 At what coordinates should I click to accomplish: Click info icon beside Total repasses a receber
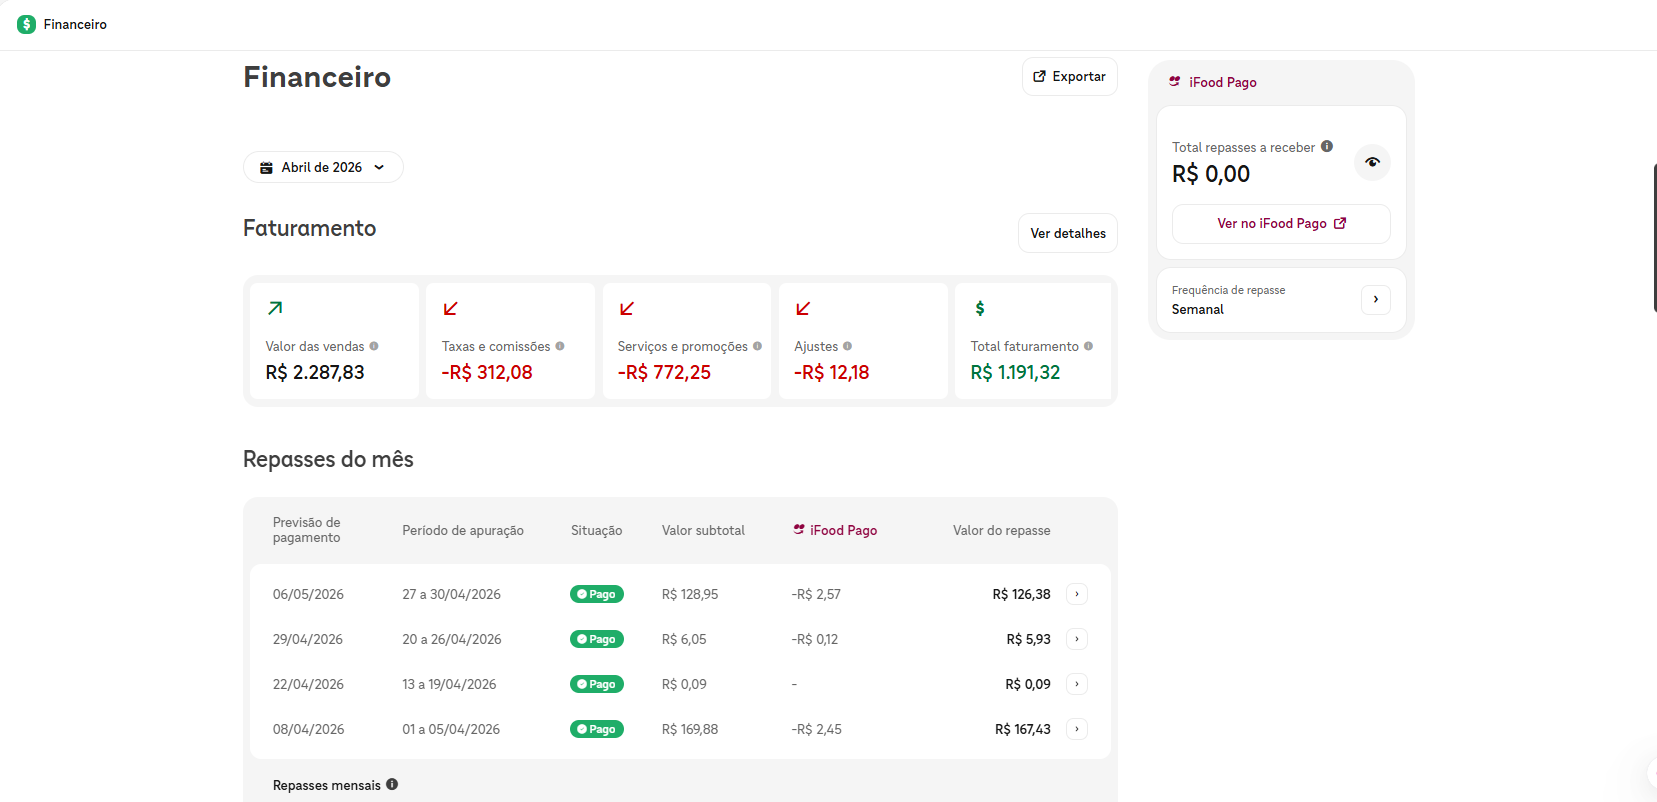pos(1327,146)
